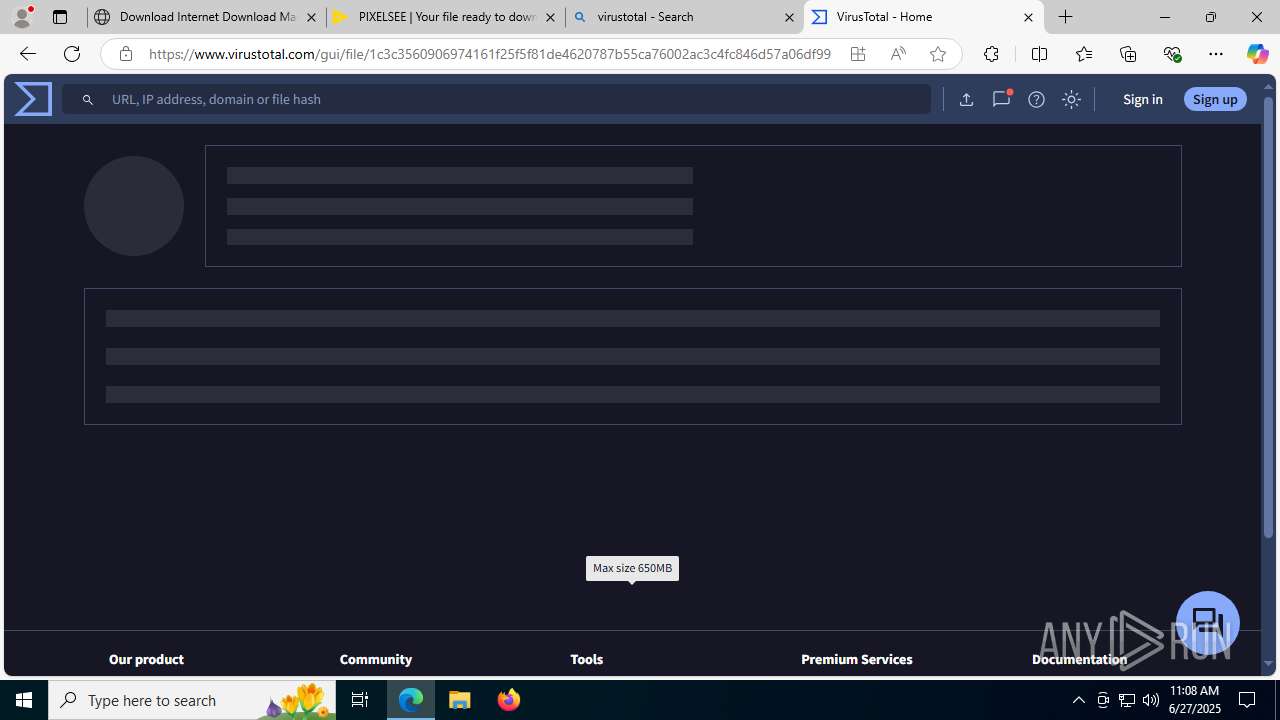
Task: Click the browser profile avatar icon
Action: coord(22,17)
